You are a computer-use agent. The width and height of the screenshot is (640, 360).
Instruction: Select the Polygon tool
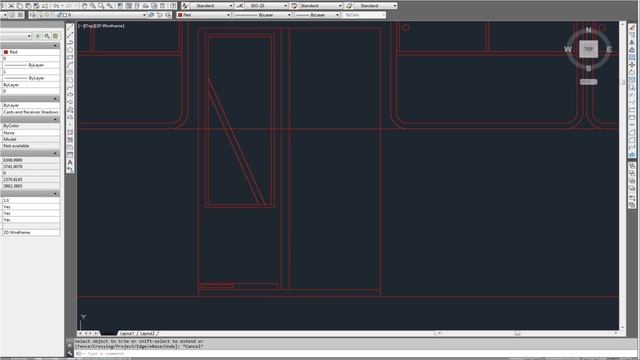[70, 49]
